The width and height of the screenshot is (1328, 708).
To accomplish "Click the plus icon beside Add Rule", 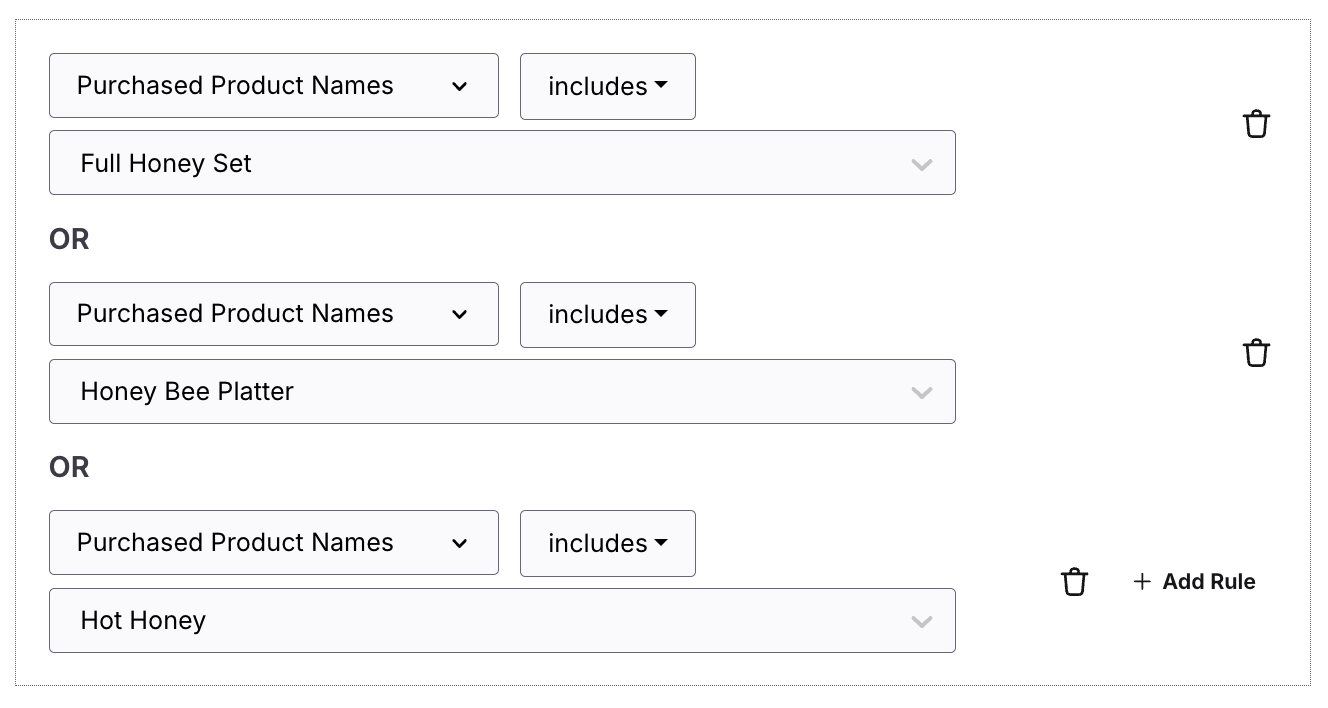I will click(x=1142, y=581).
